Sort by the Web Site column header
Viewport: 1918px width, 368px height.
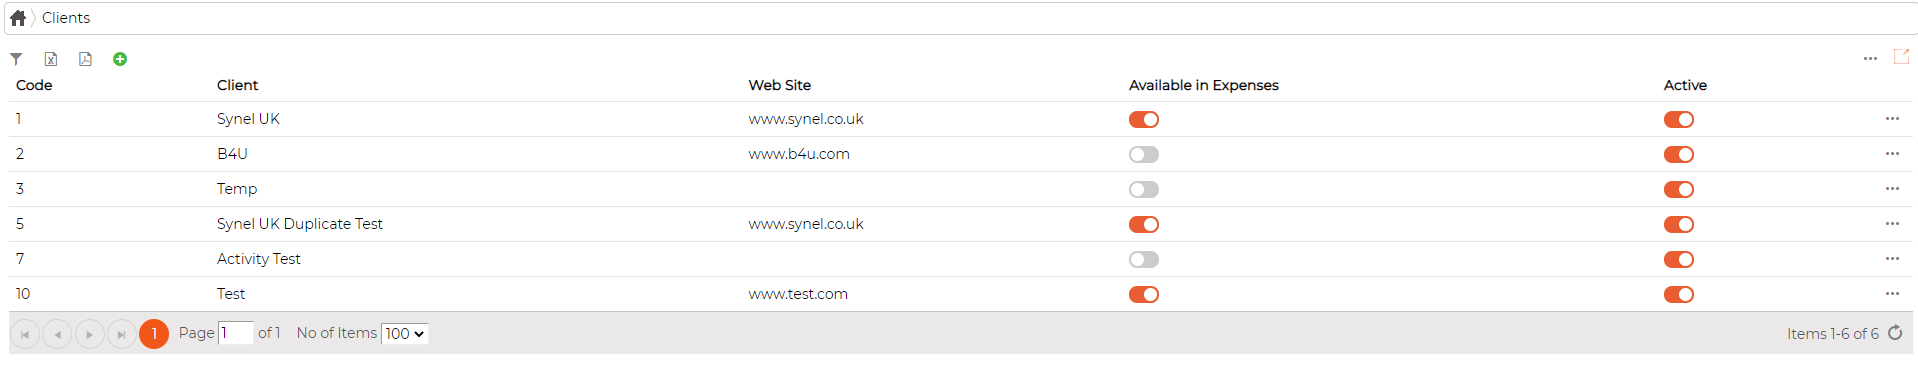click(x=780, y=85)
